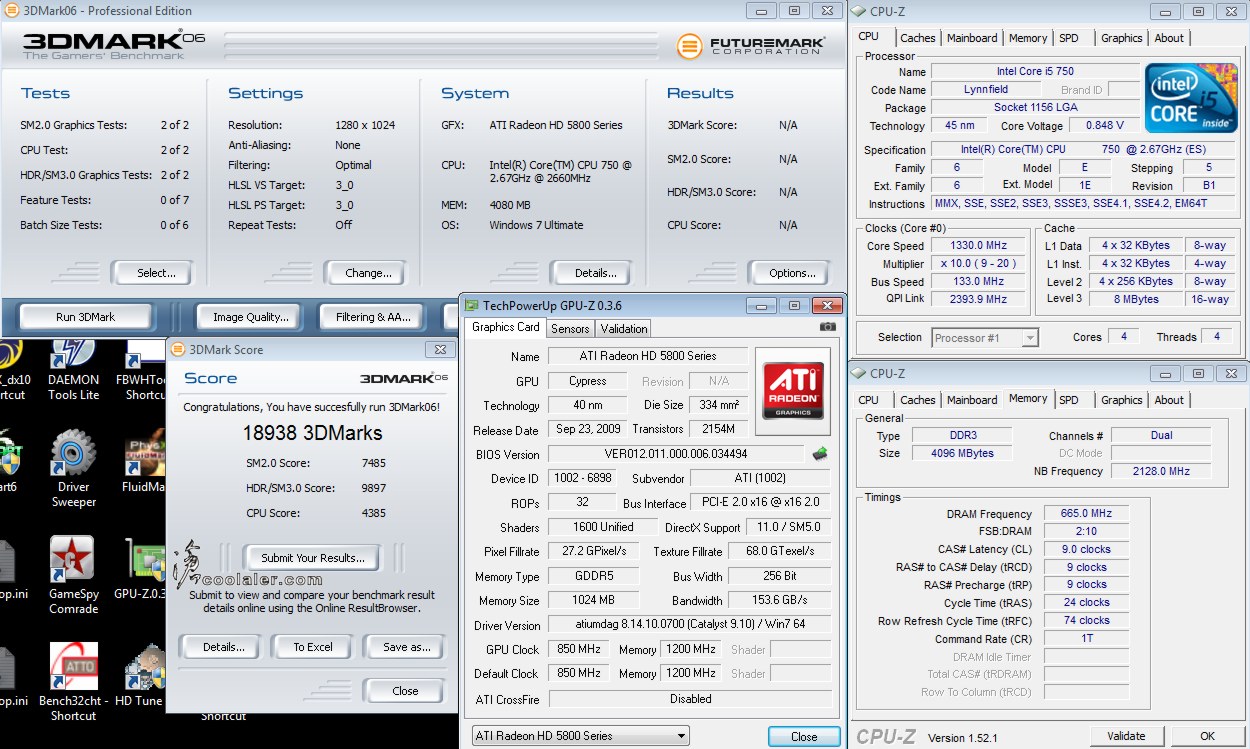Export the score with To Excel
This screenshot has height=749, width=1250.
[x=313, y=647]
